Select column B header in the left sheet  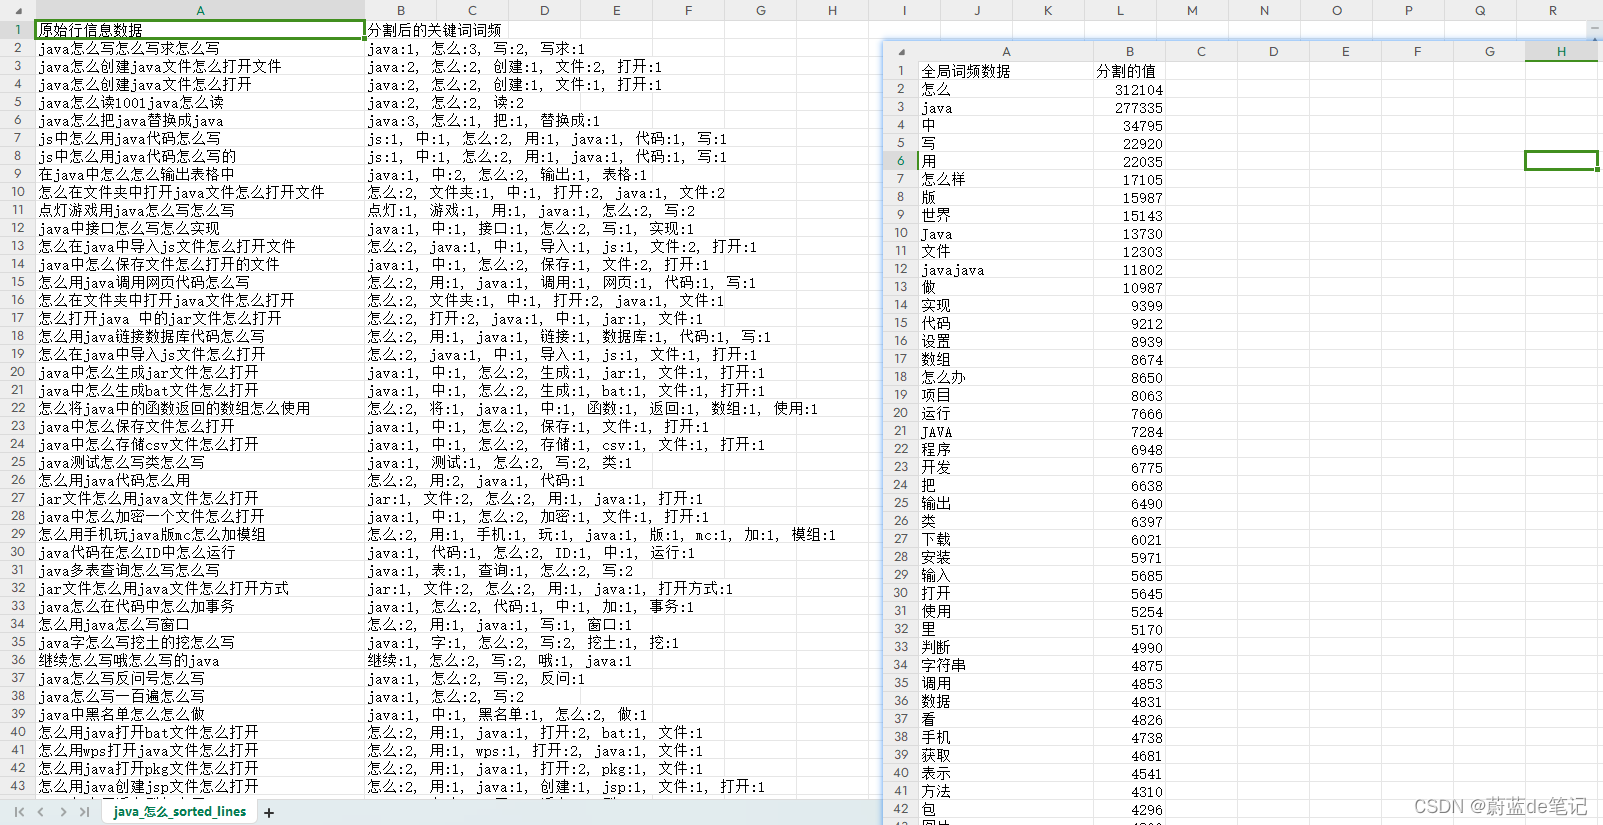401,10
